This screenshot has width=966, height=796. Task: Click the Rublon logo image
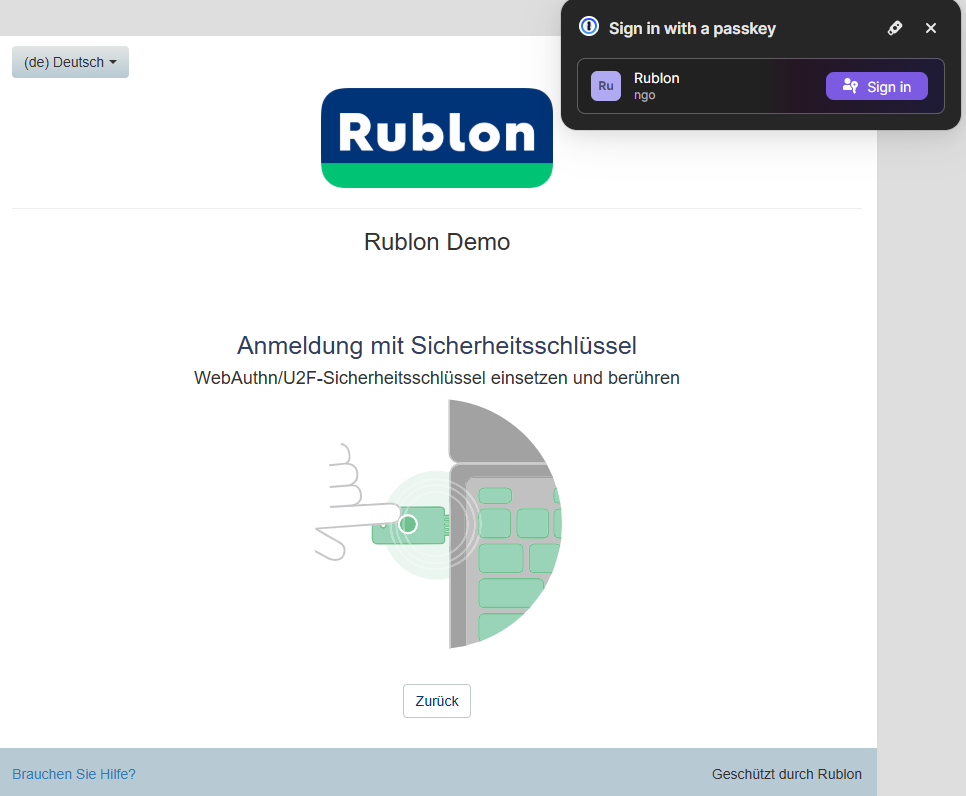(x=437, y=138)
